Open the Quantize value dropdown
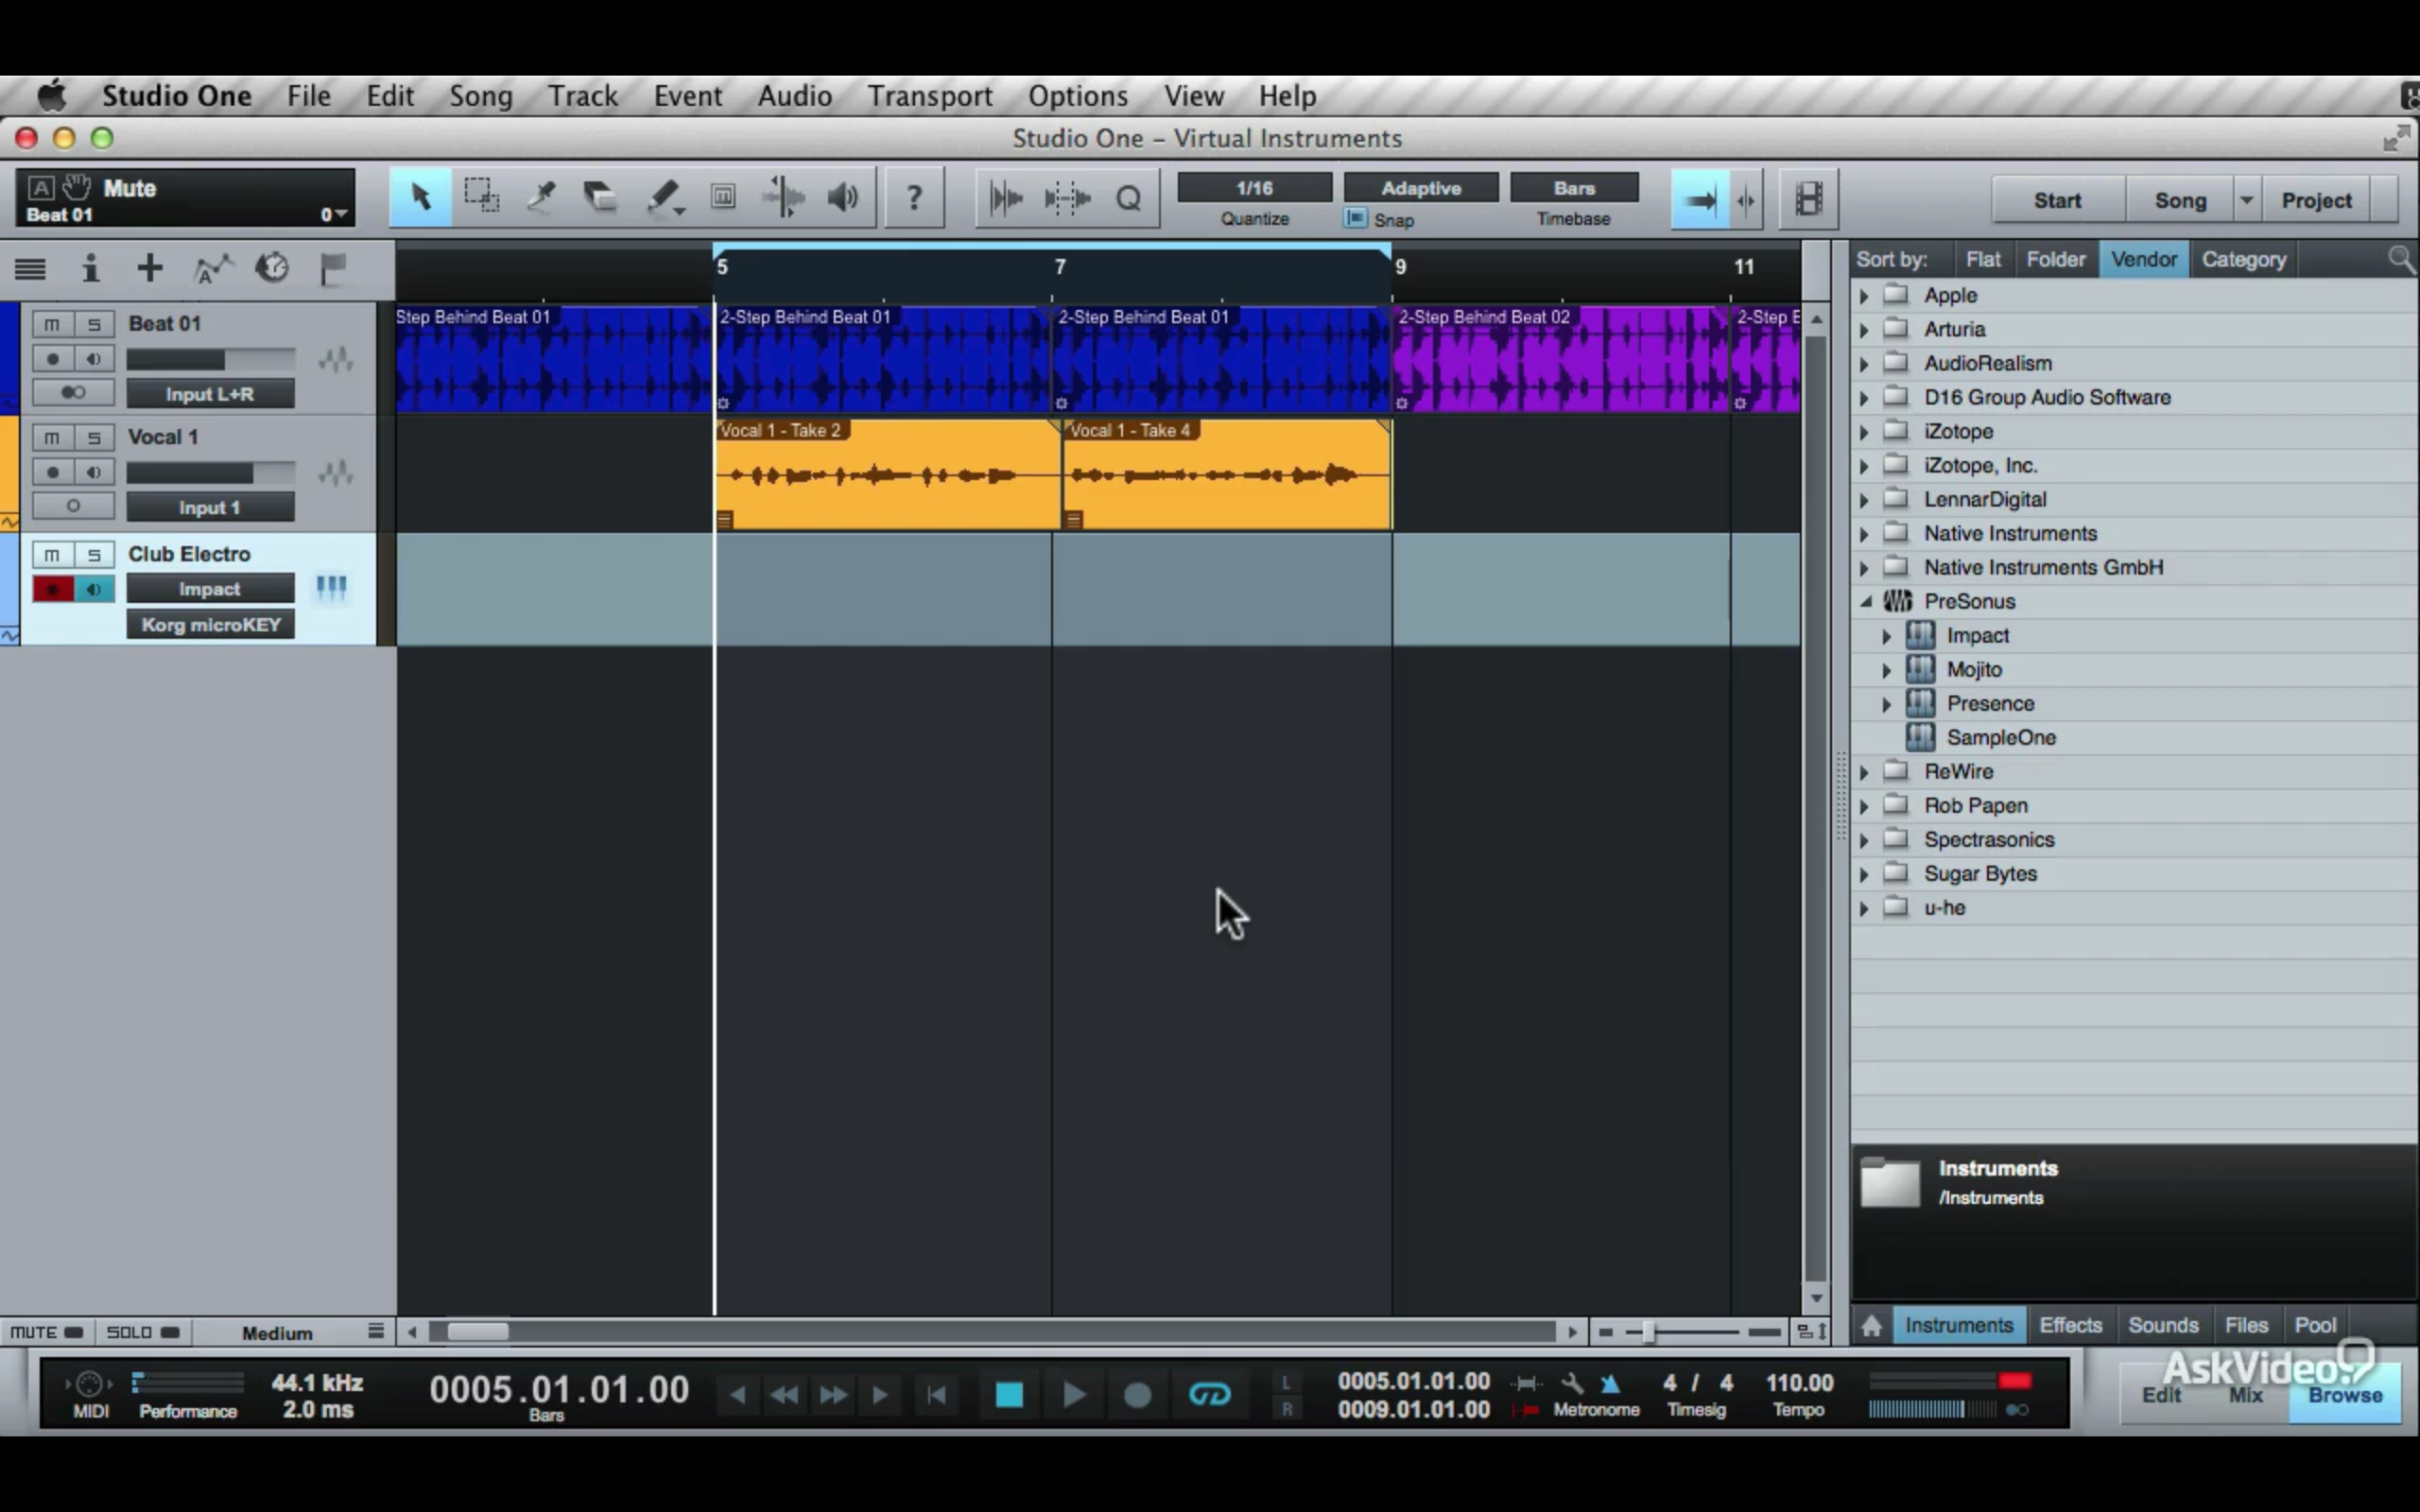 [1253, 187]
